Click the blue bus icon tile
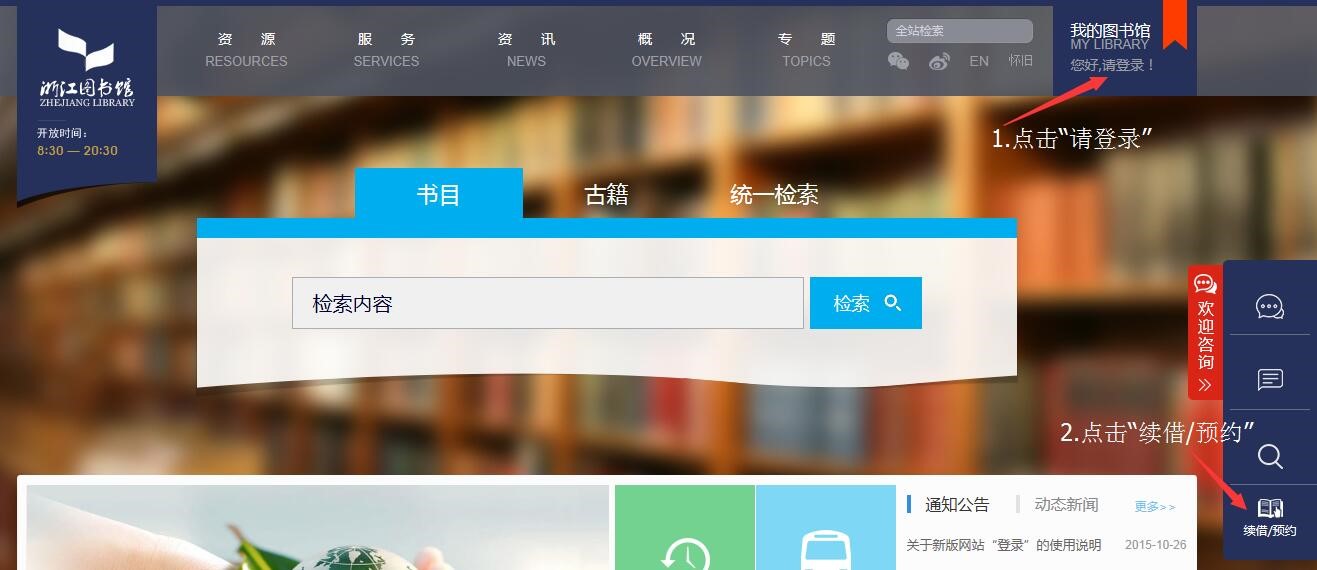This screenshot has height=570, width=1317. pyautogui.click(x=826, y=527)
